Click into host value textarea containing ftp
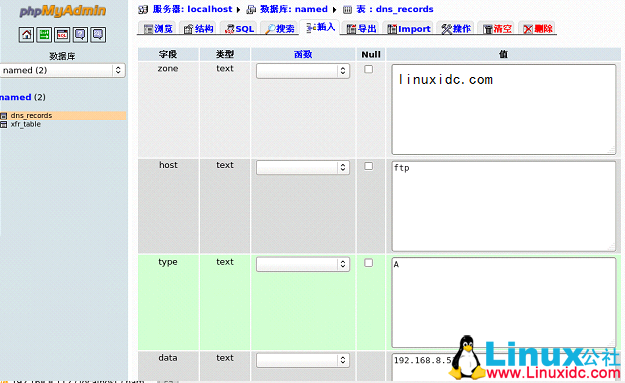This screenshot has width=625, height=383. (504, 206)
